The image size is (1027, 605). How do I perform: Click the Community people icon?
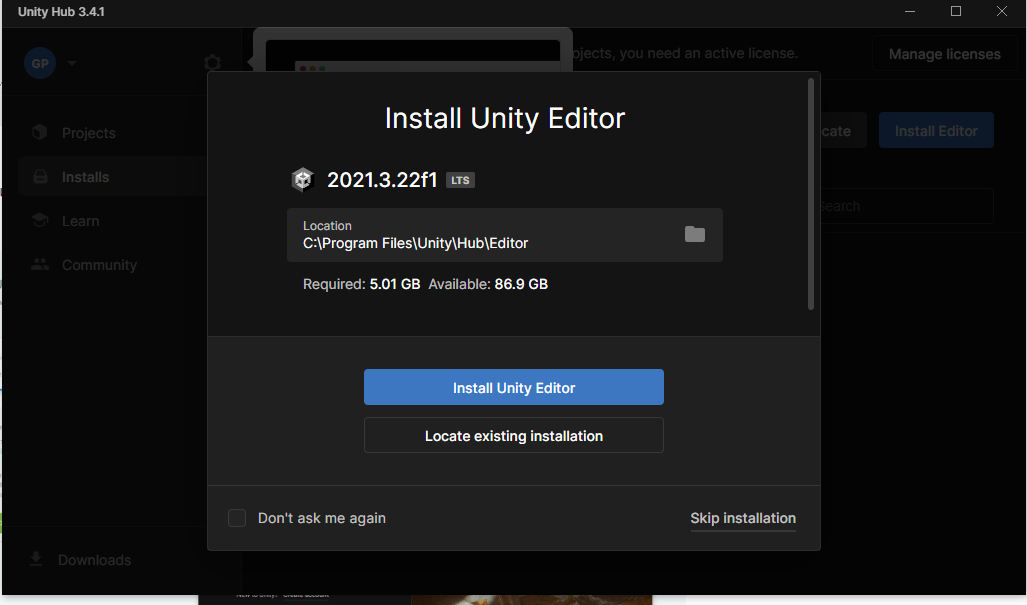point(40,264)
